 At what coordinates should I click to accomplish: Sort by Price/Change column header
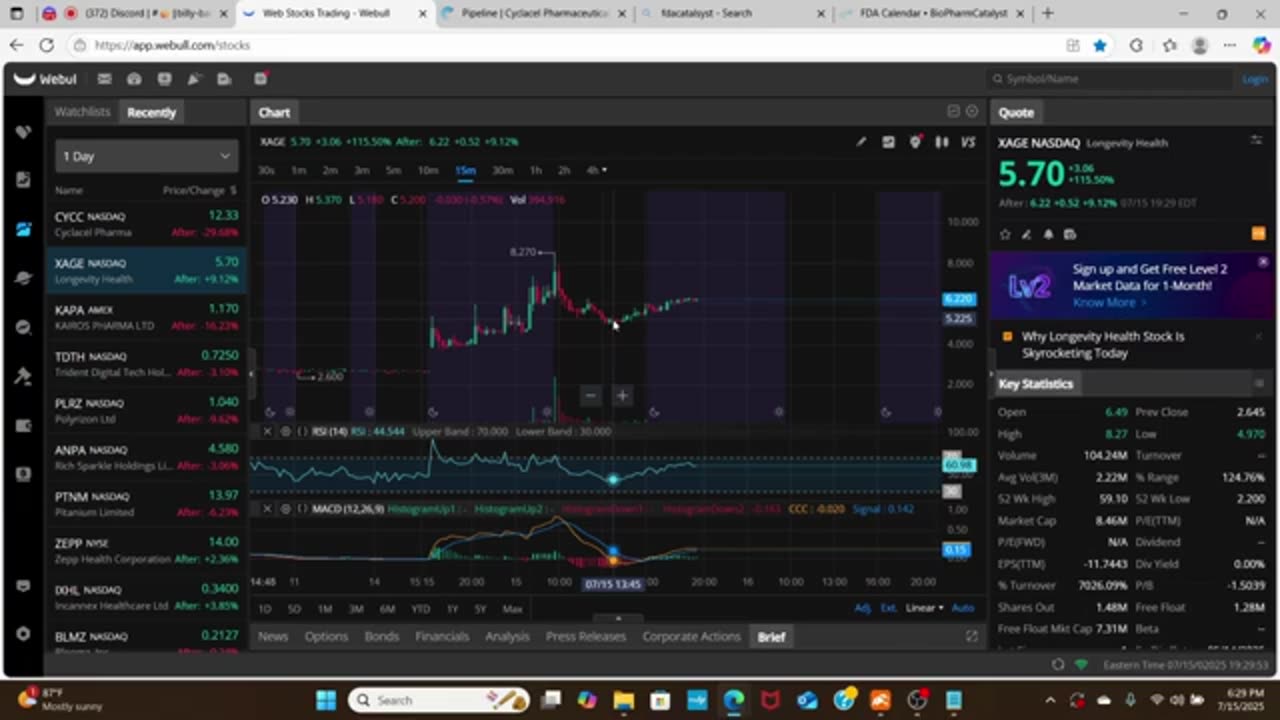click(x=199, y=190)
